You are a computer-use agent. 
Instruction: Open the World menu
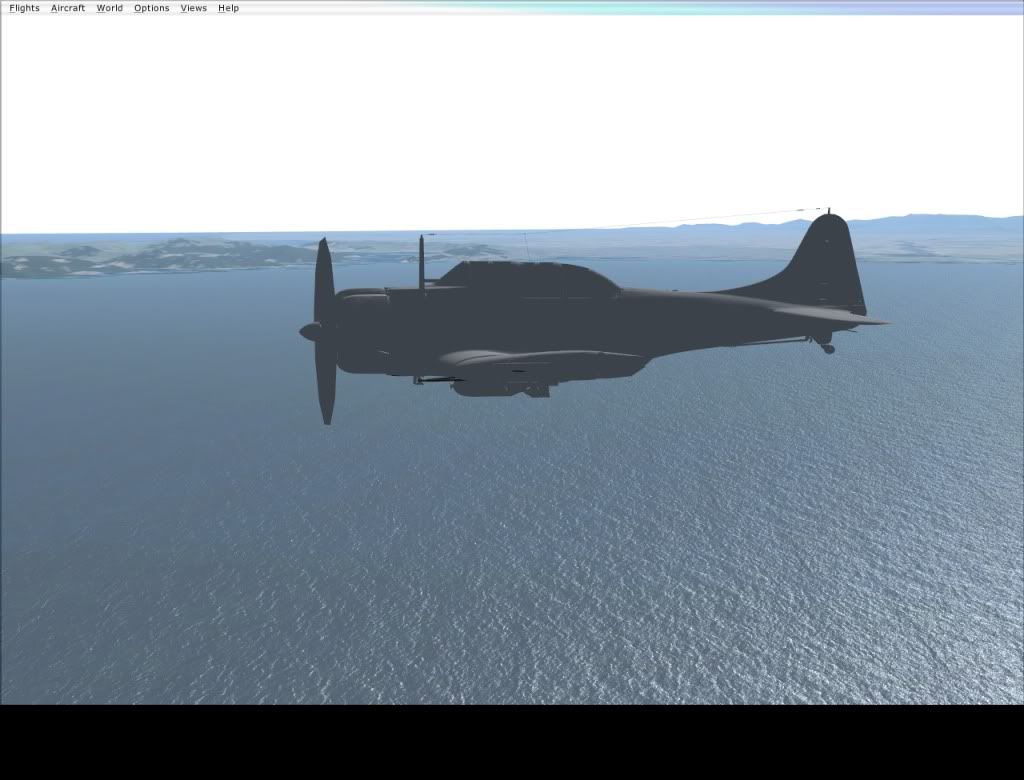[x=109, y=8]
